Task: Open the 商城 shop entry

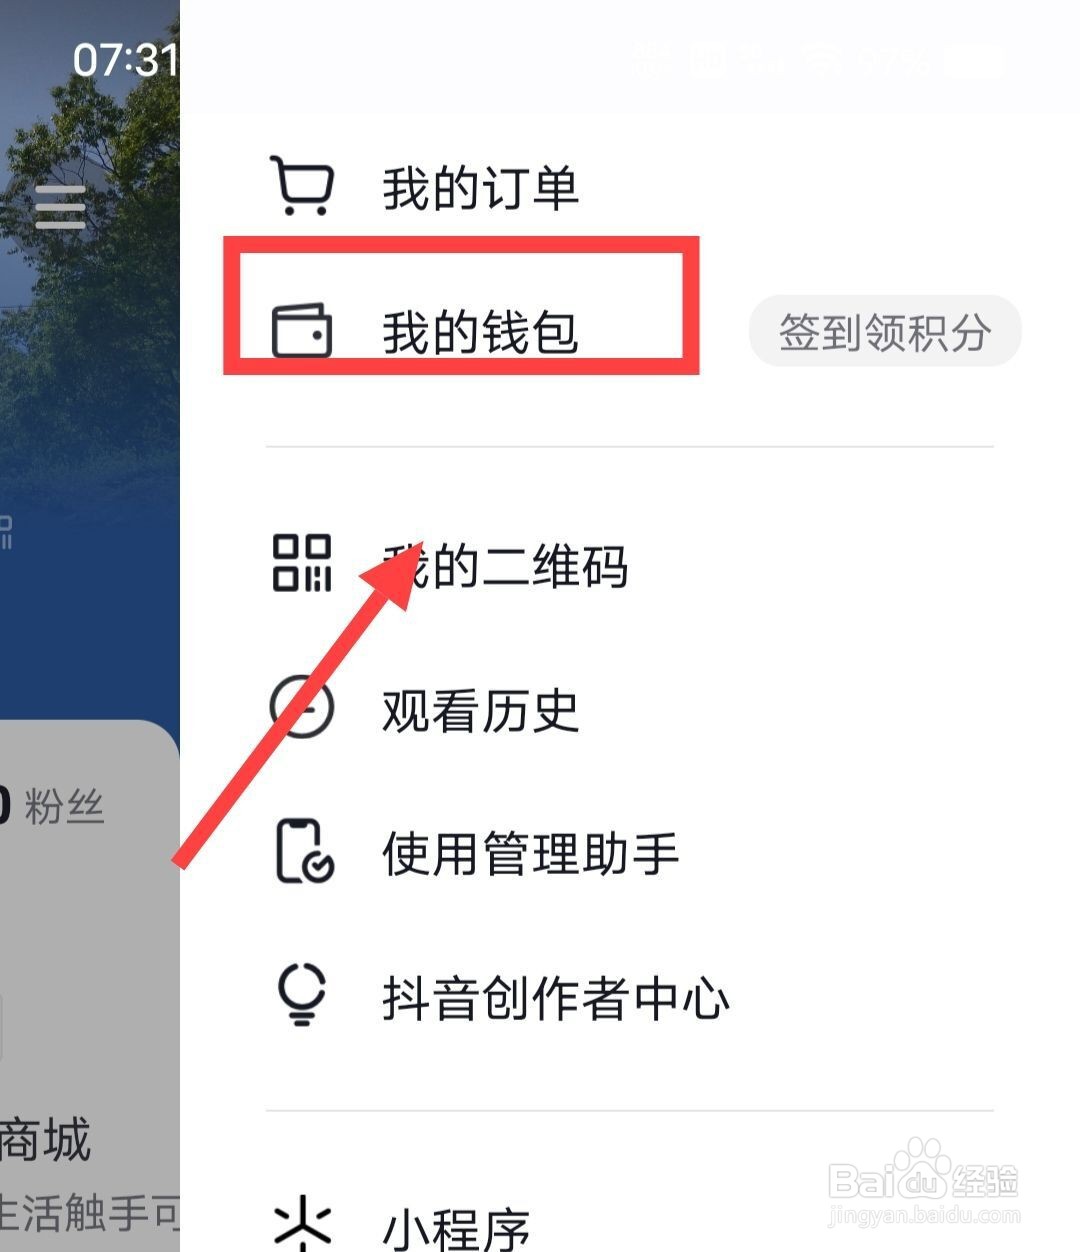Action: 45,1139
